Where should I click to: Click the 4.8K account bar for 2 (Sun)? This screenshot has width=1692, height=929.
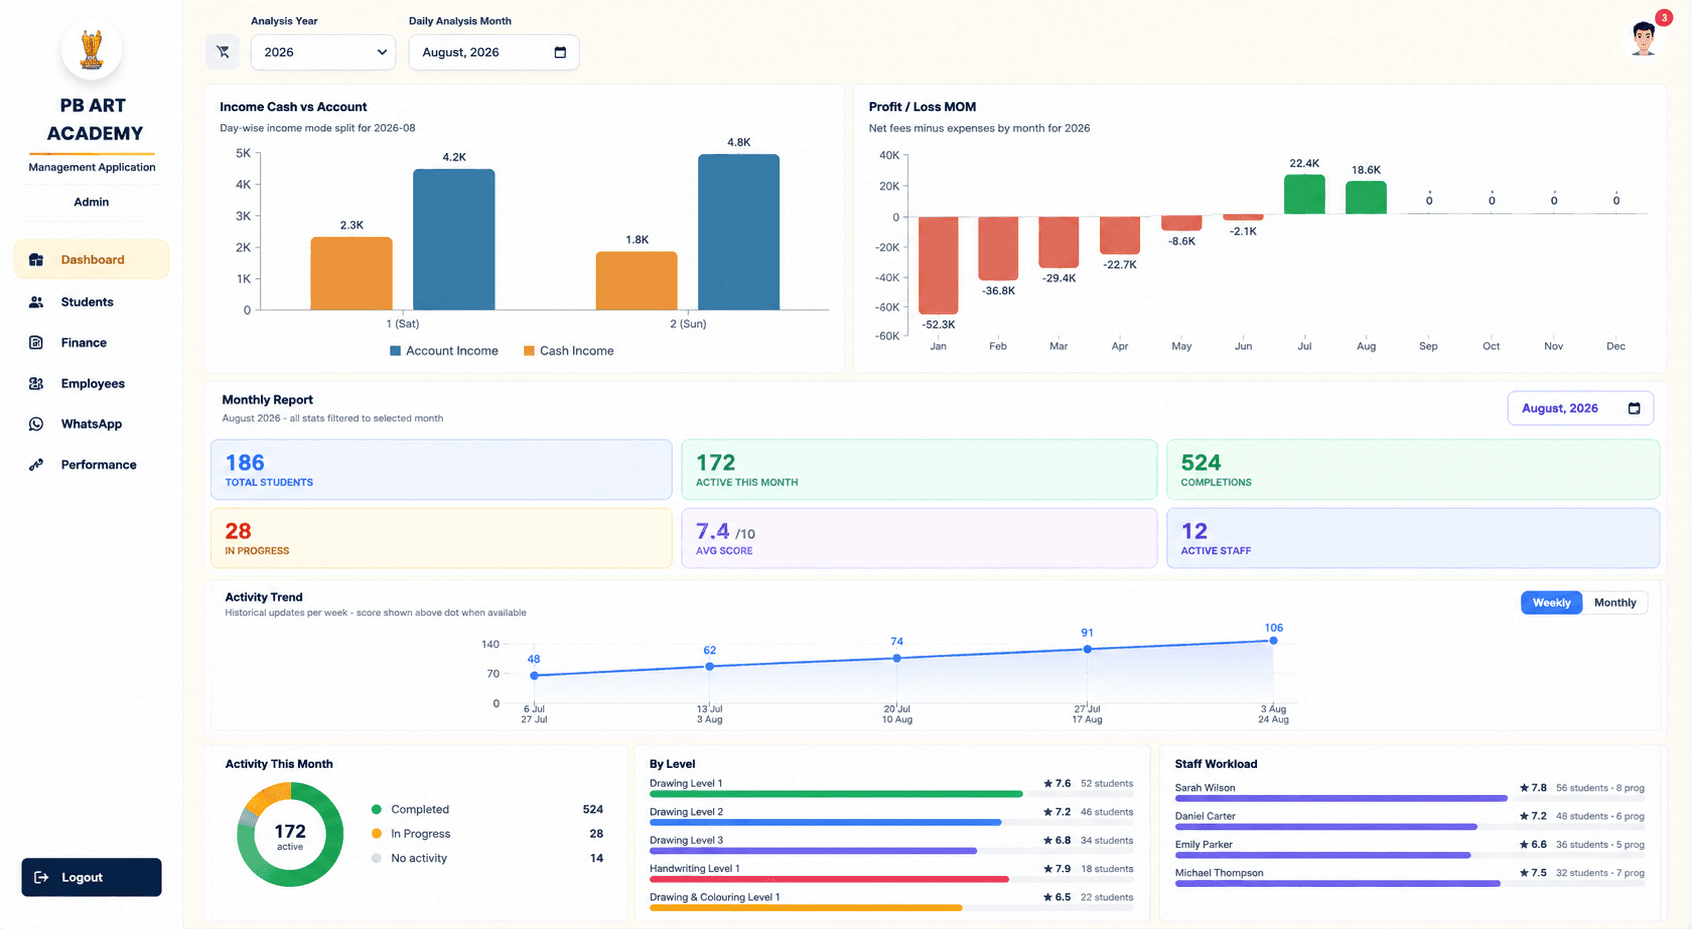pyautogui.click(x=739, y=232)
